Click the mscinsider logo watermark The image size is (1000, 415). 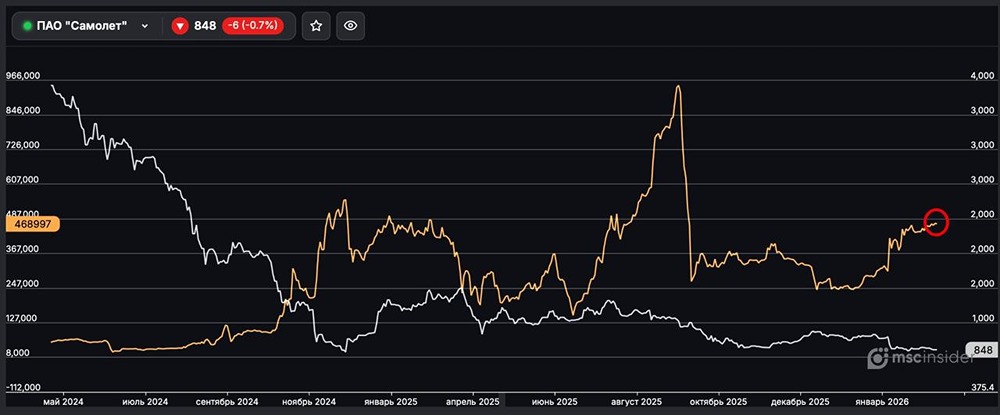(x=910, y=358)
